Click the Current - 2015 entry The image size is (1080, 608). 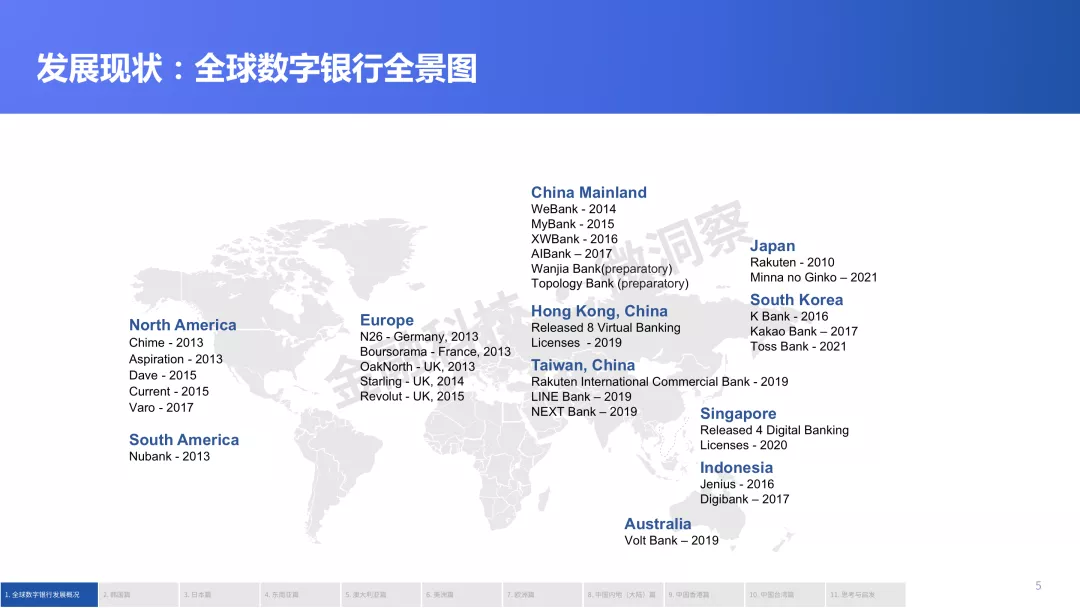(x=169, y=391)
